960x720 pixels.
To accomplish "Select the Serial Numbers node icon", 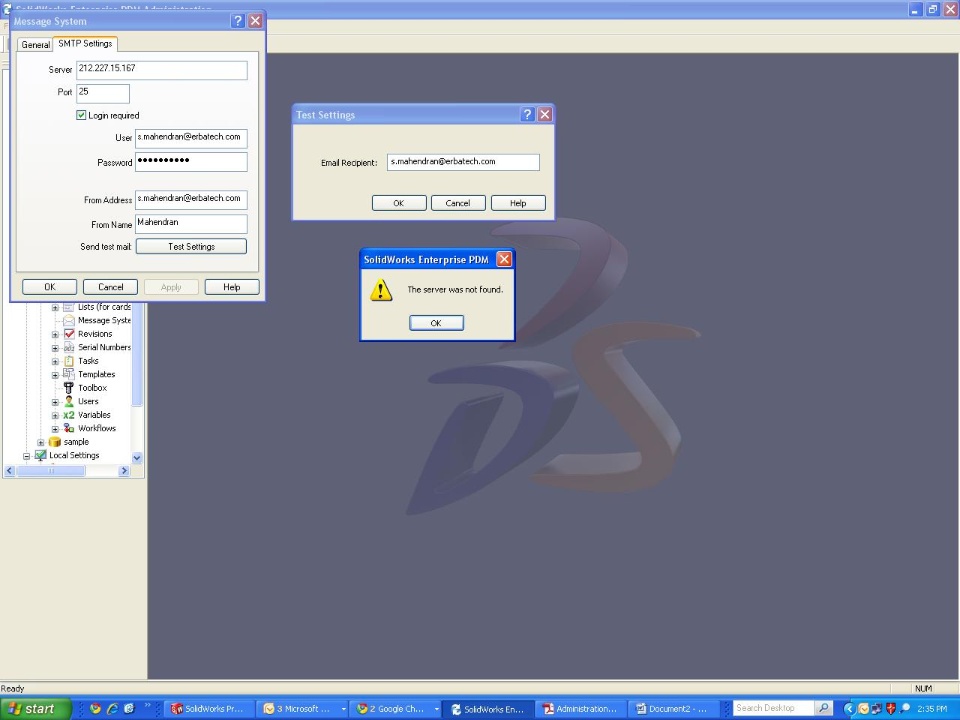I will click(x=69, y=347).
